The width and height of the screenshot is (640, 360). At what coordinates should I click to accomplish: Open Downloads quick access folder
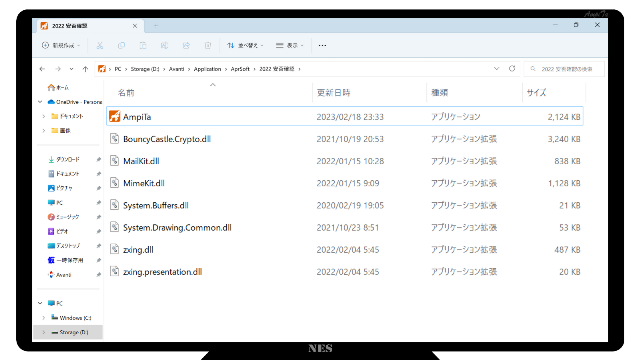coord(64,159)
